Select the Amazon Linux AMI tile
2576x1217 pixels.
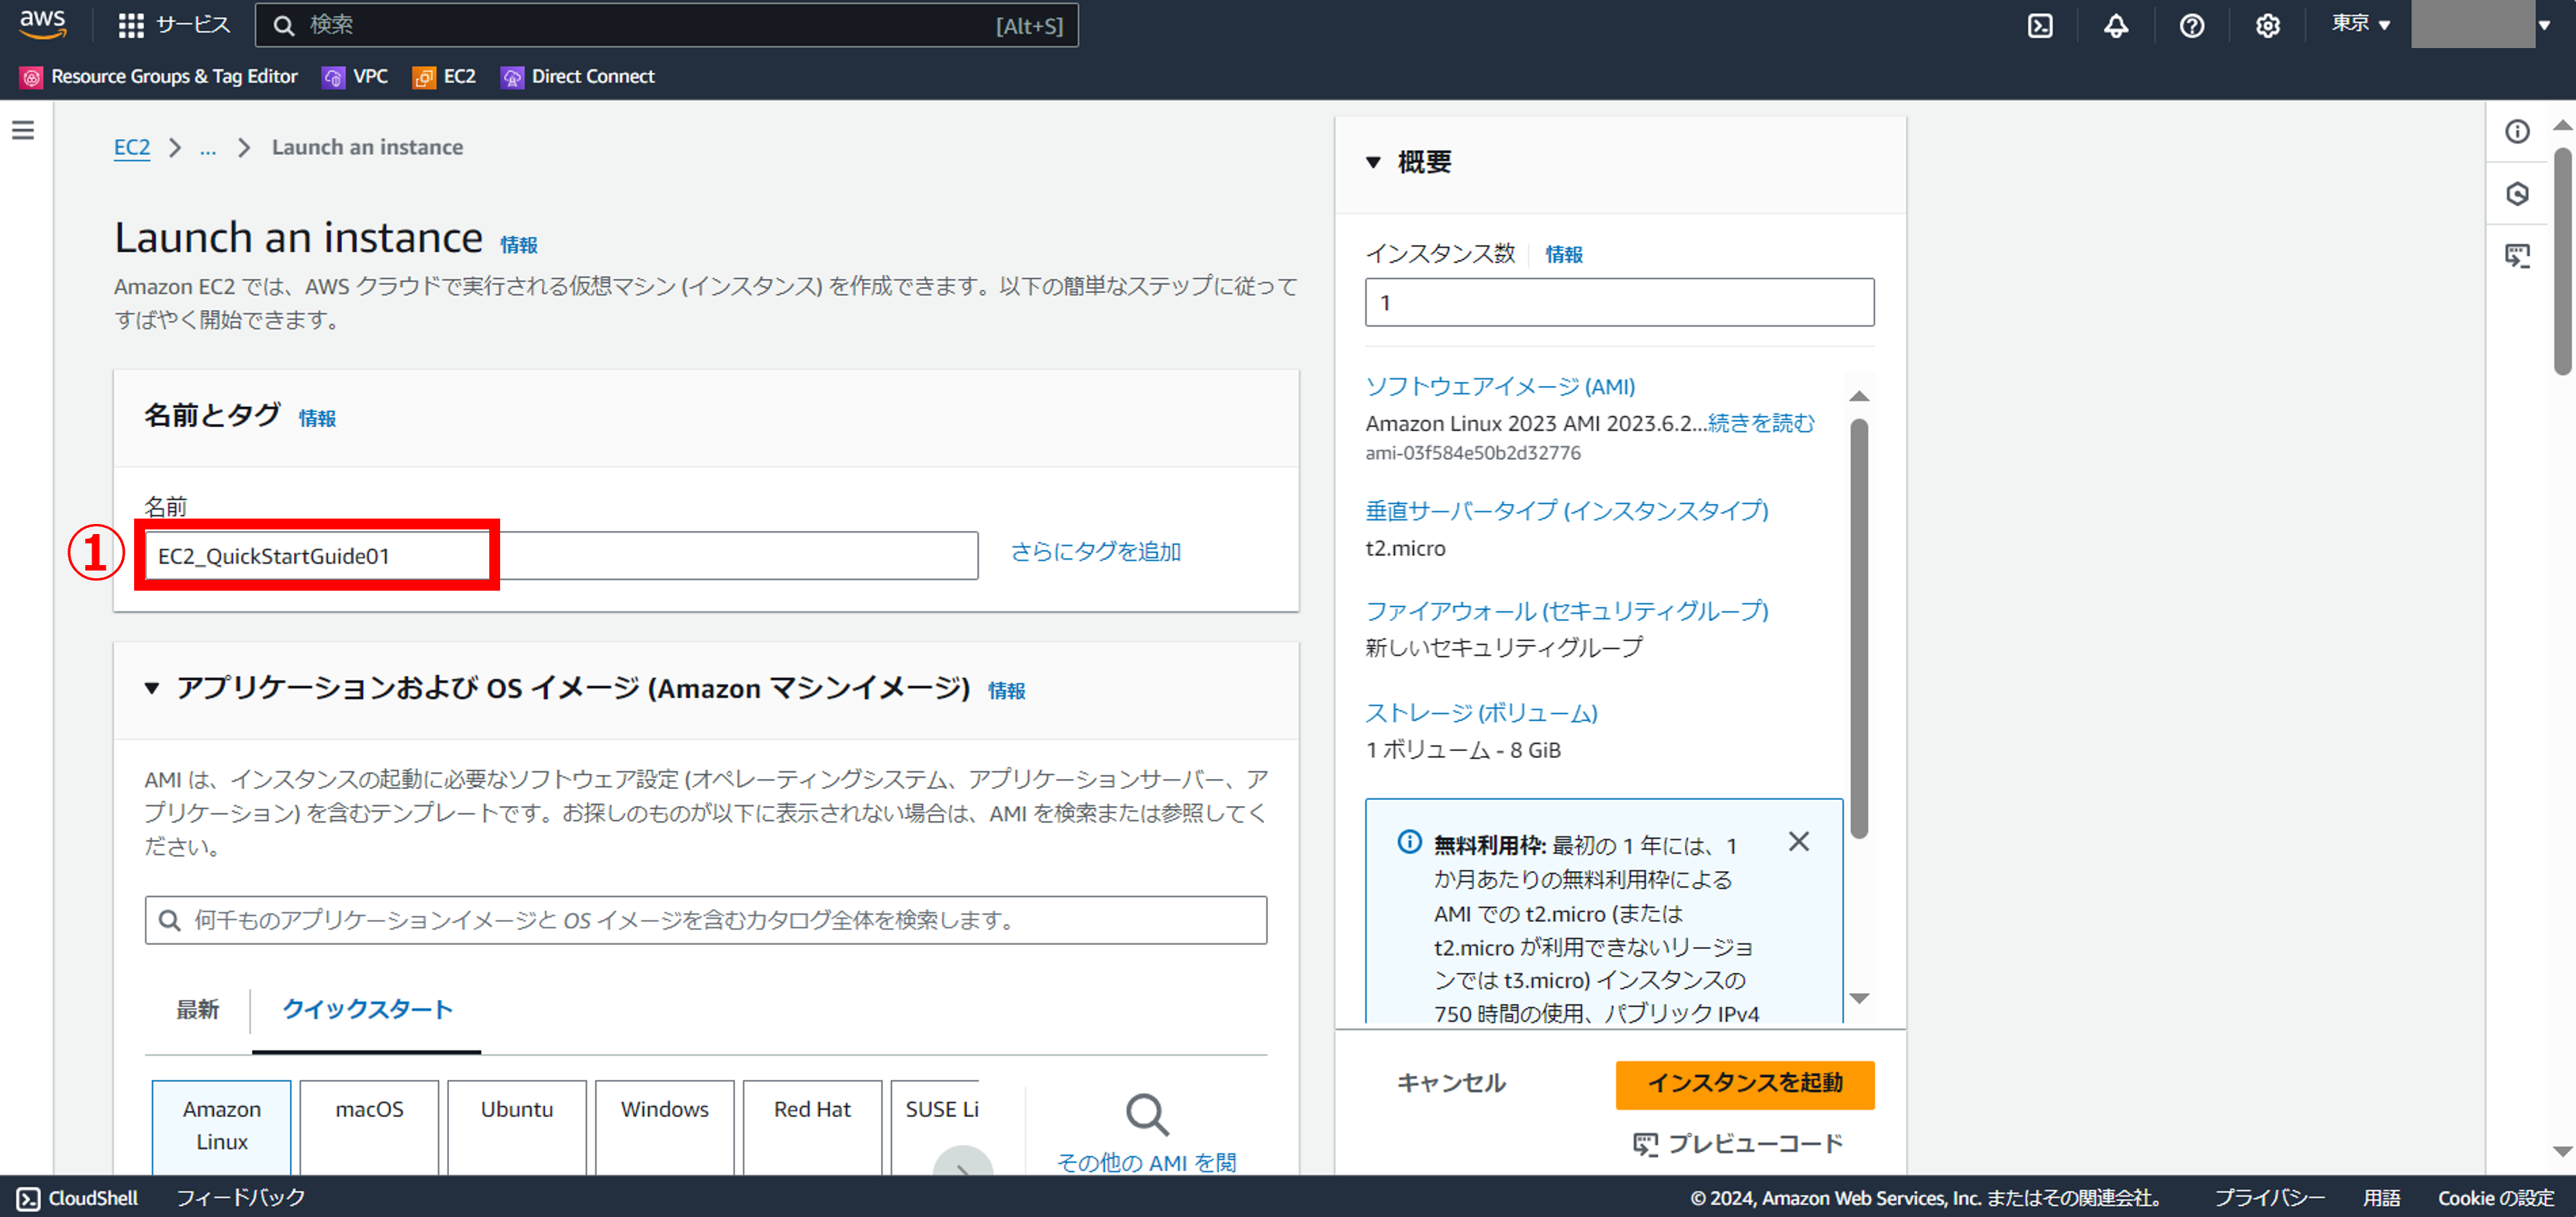[x=222, y=1127]
